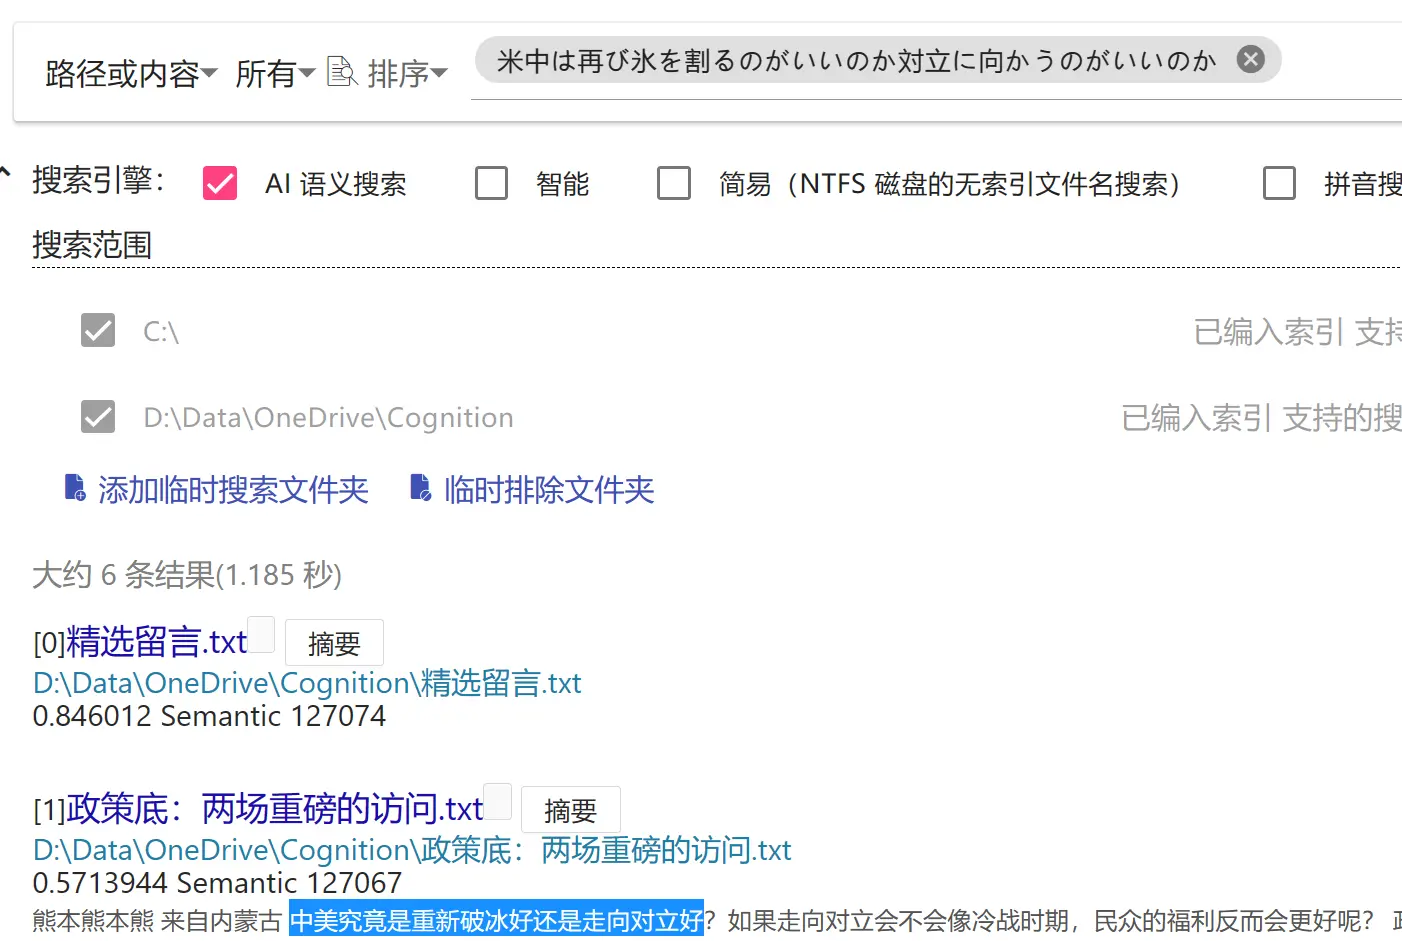
Task: Disable the AI 语义搜索 checkbox
Action: tap(220, 184)
